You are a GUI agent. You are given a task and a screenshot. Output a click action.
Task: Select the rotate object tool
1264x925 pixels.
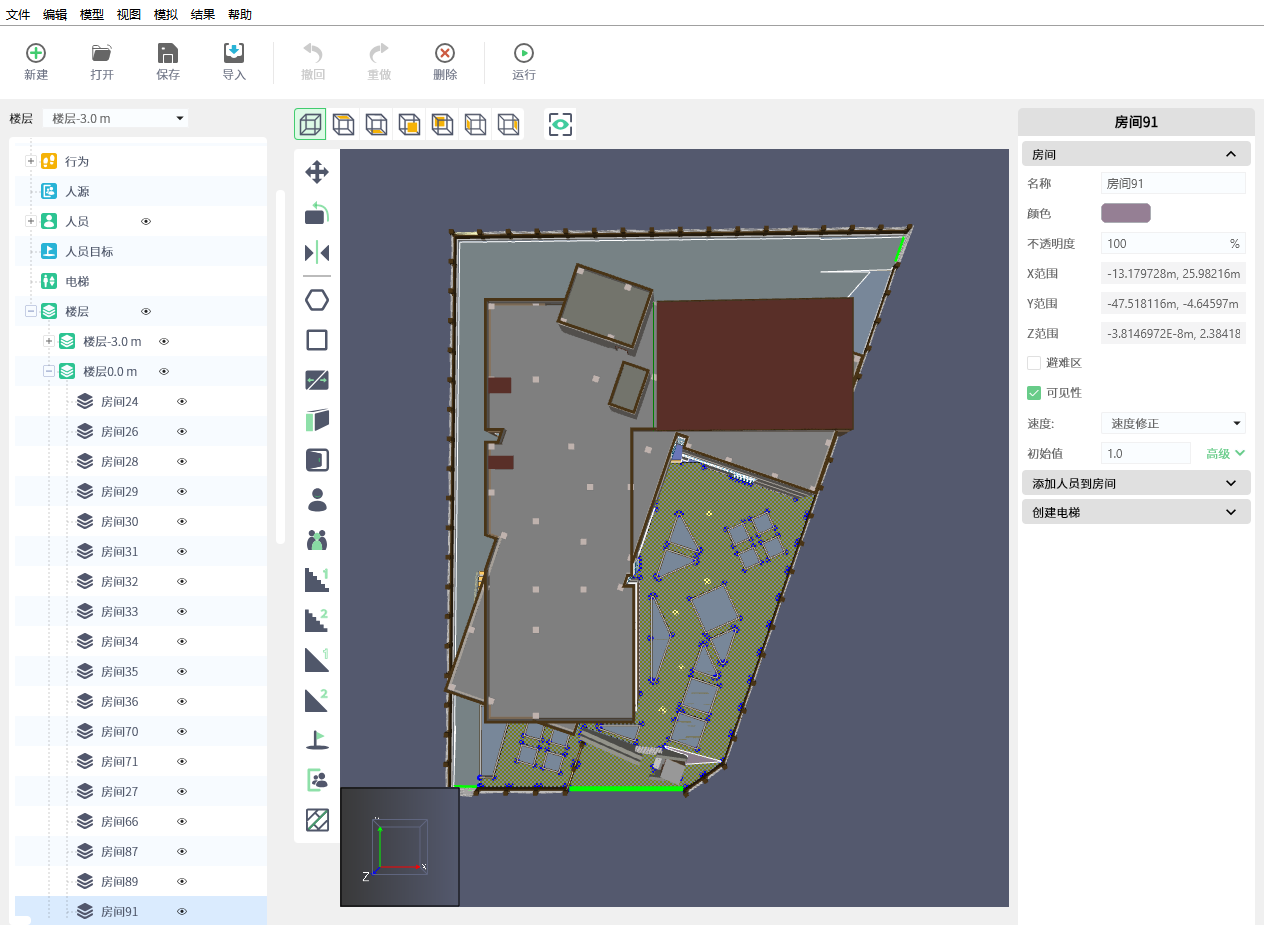(x=317, y=213)
